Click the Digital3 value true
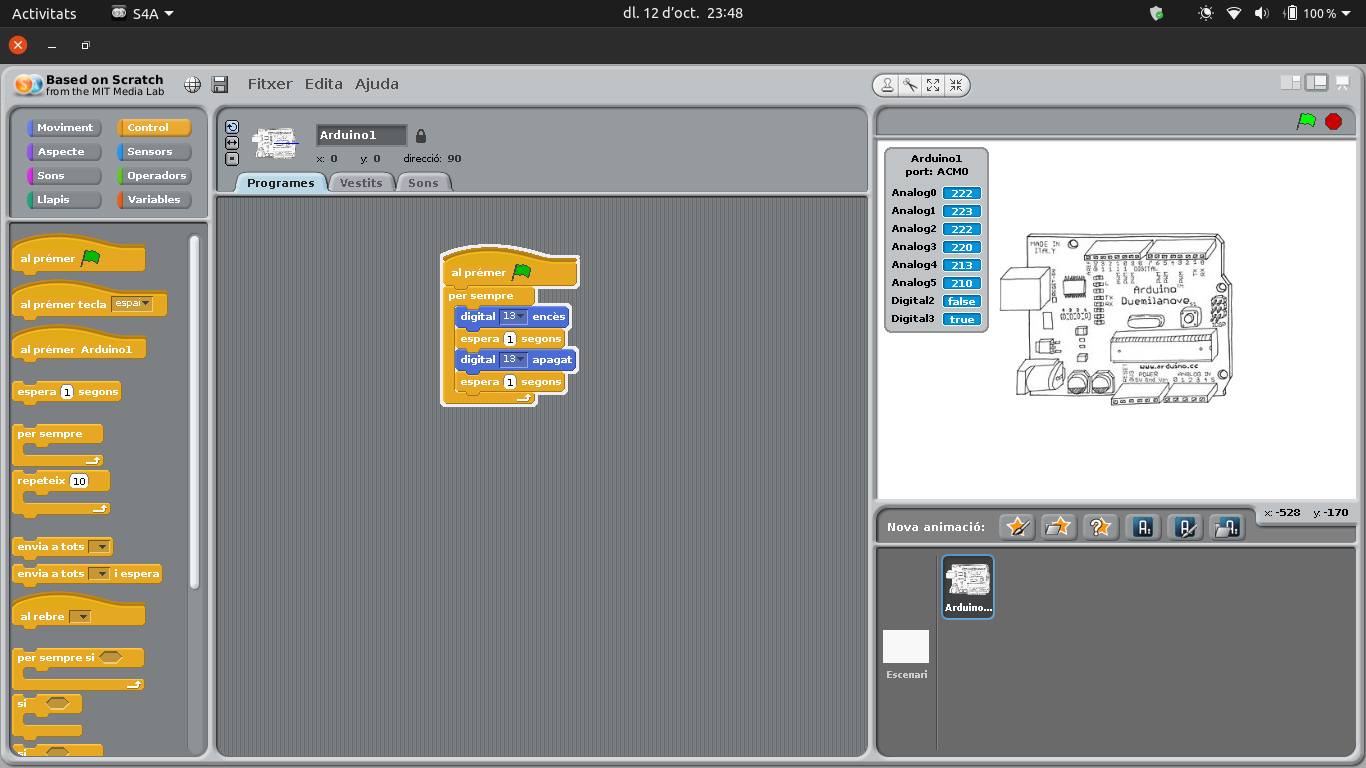 [x=962, y=319]
